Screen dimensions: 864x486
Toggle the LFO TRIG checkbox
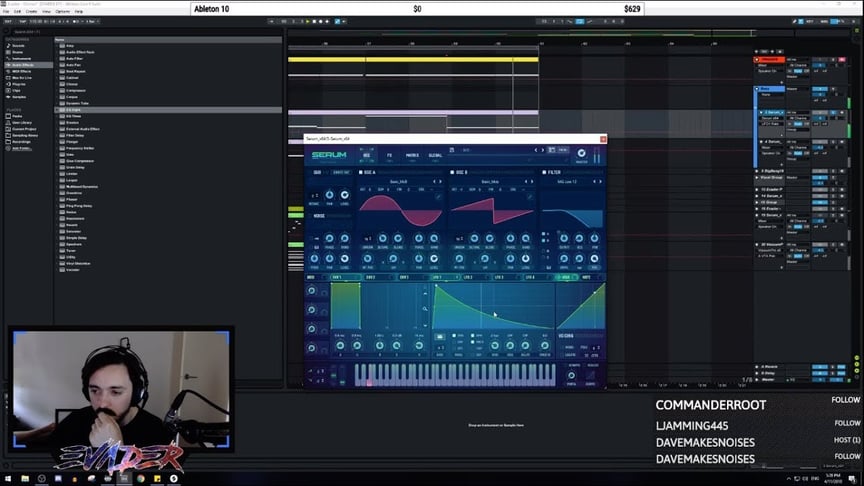[x=454, y=335]
